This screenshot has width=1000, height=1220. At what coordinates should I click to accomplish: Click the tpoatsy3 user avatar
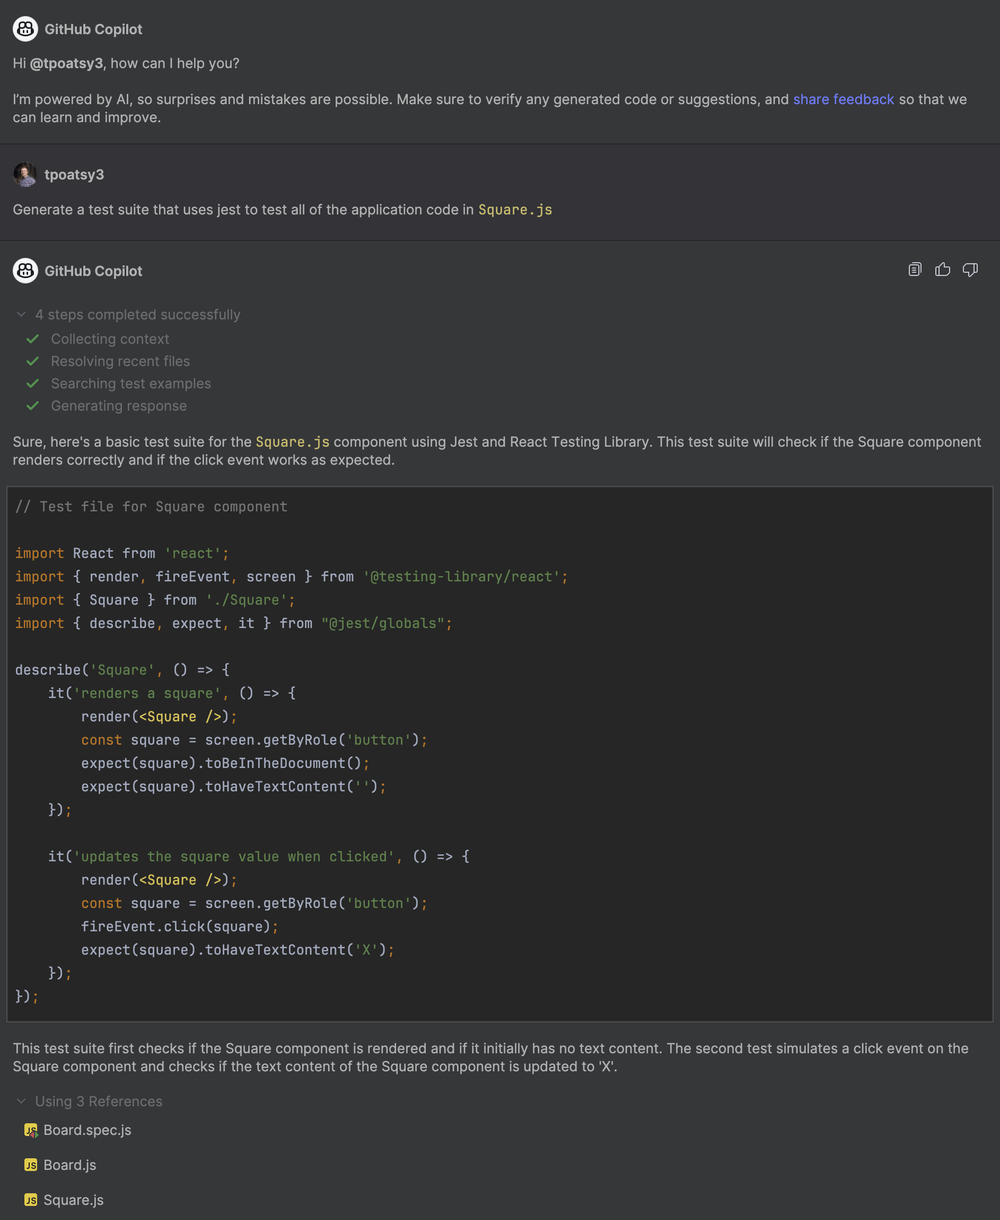pyautogui.click(x=25, y=174)
